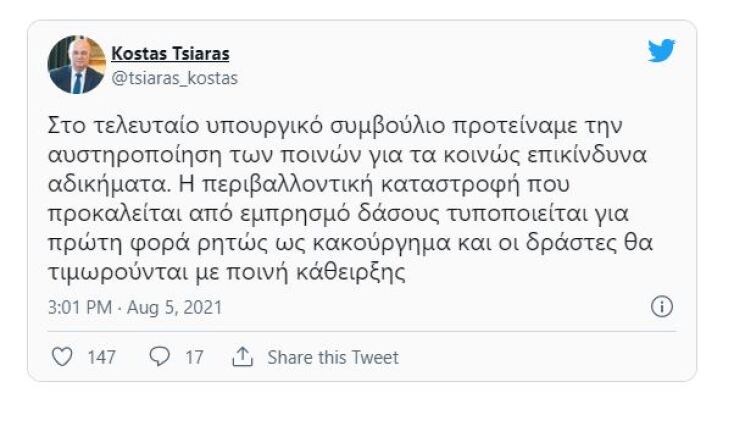Click the Aug 5, 2021 date text
The image size is (734, 426).
[x=177, y=307]
